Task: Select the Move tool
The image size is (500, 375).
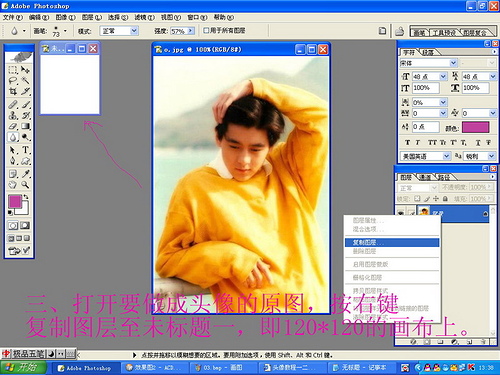Action: [25, 70]
